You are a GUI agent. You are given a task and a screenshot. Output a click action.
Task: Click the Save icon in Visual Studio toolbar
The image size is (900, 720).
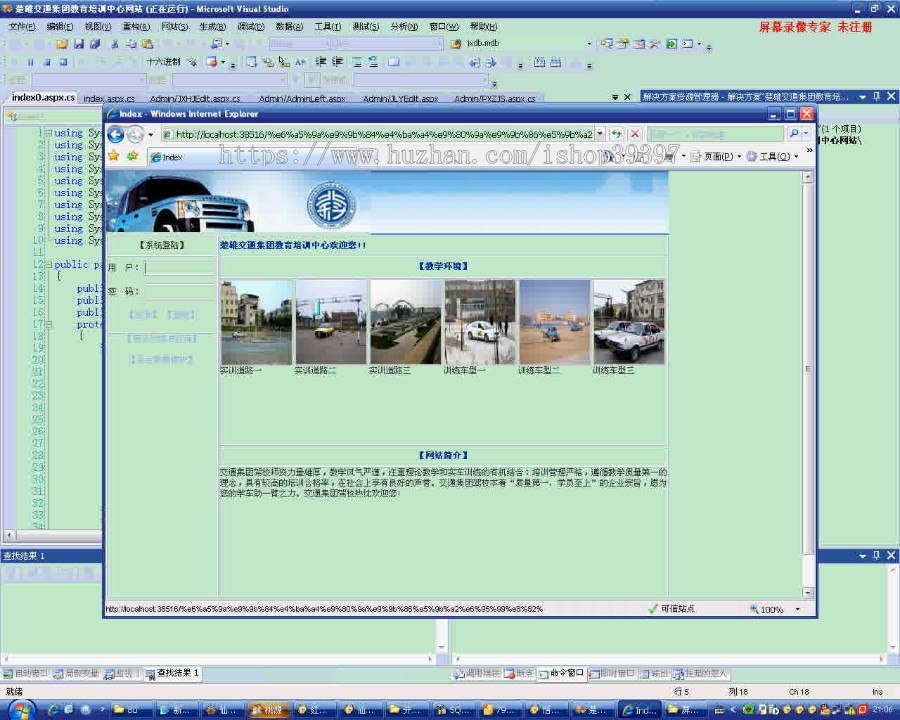[79, 44]
